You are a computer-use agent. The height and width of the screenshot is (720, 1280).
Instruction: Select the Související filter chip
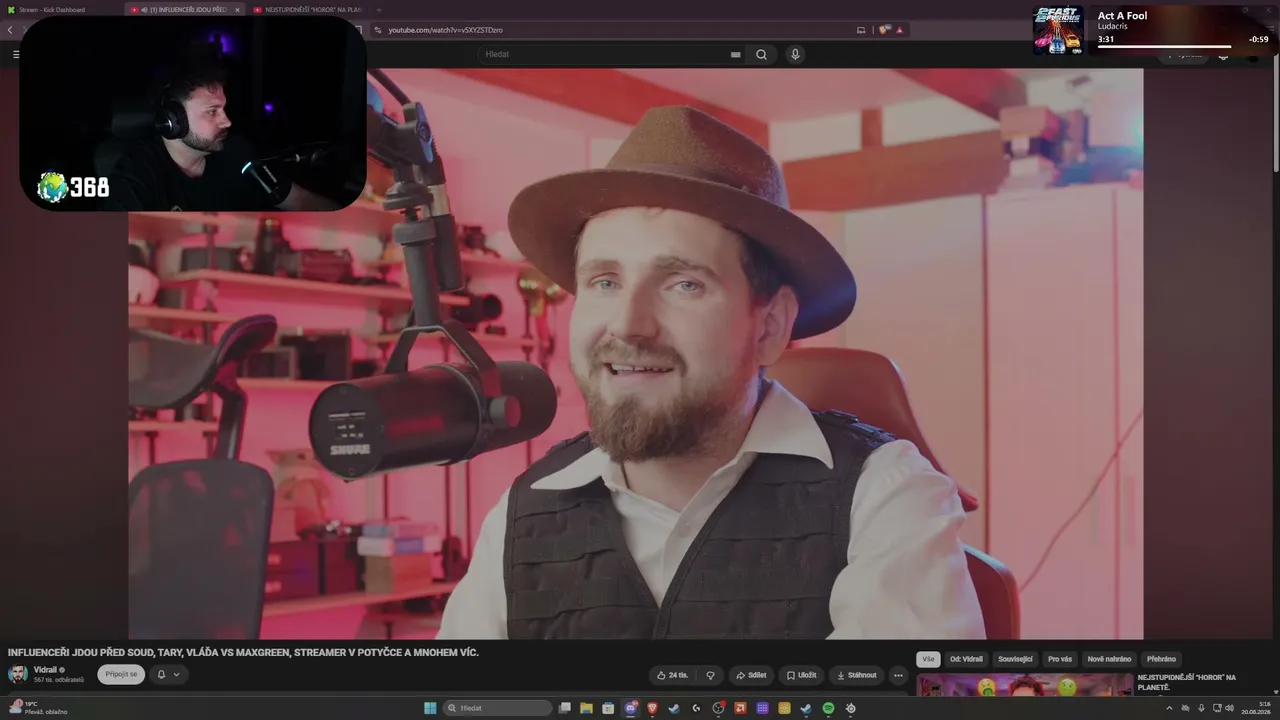pos(1015,659)
